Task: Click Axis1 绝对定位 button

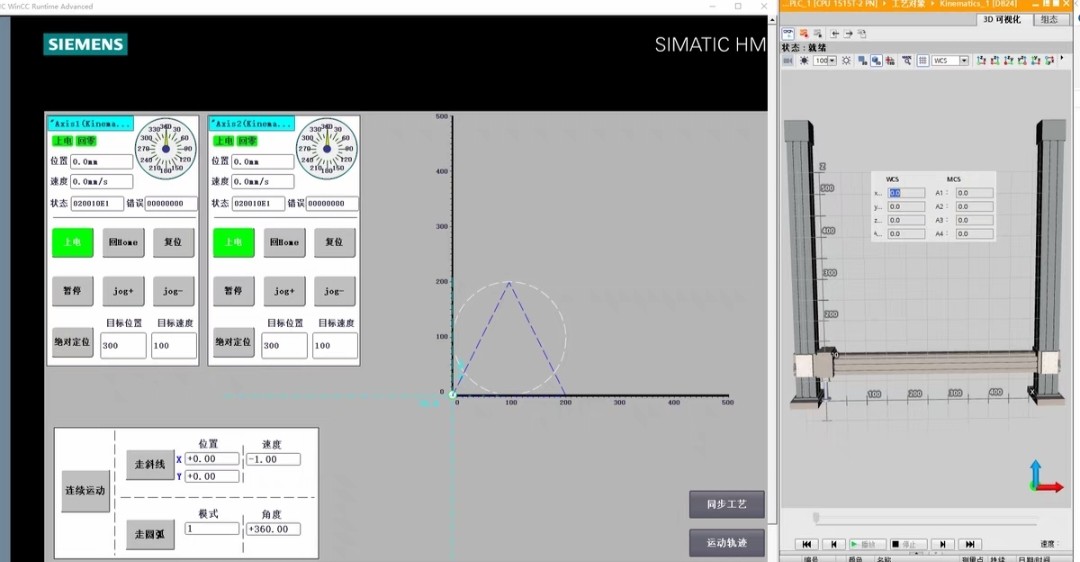Action: click(72, 342)
